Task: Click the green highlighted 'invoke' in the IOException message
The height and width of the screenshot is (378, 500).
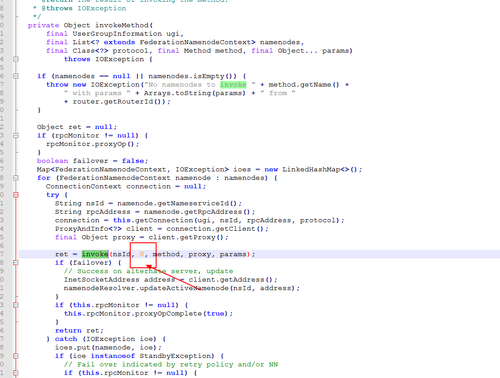Action: point(233,85)
